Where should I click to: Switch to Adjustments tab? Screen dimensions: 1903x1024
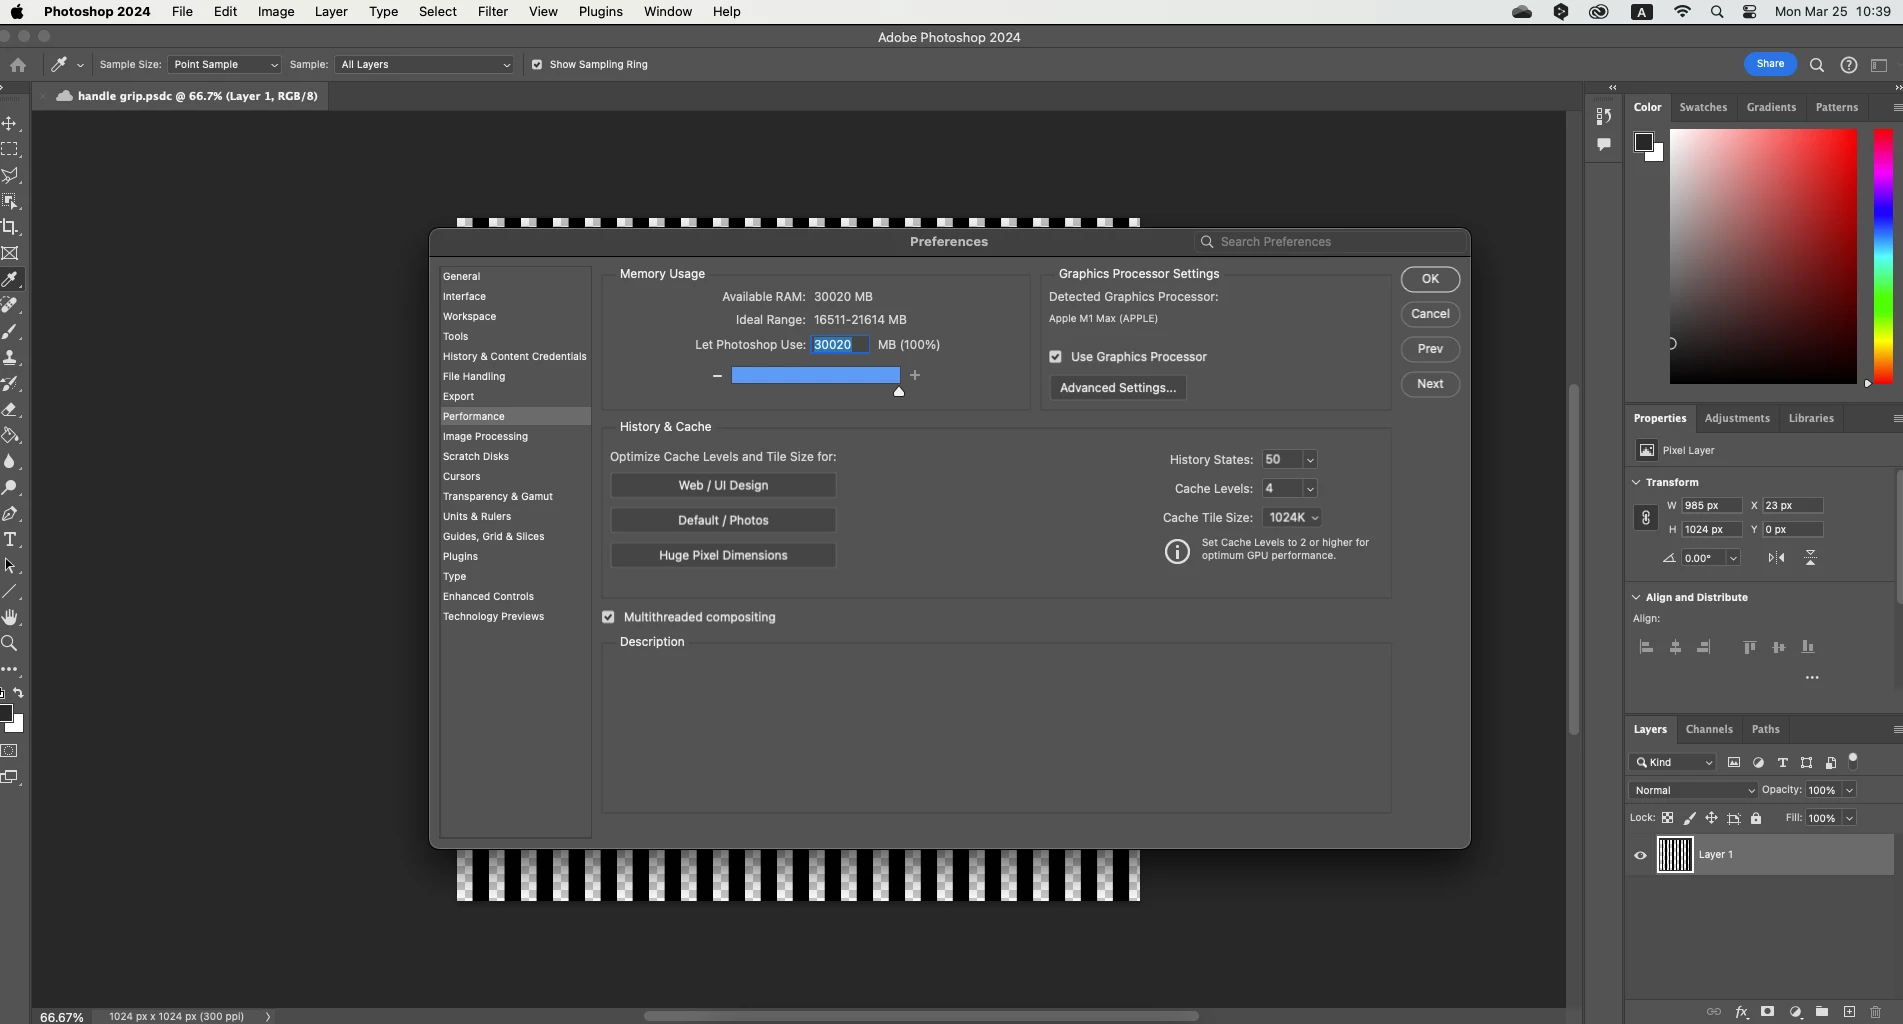click(1737, 418)
